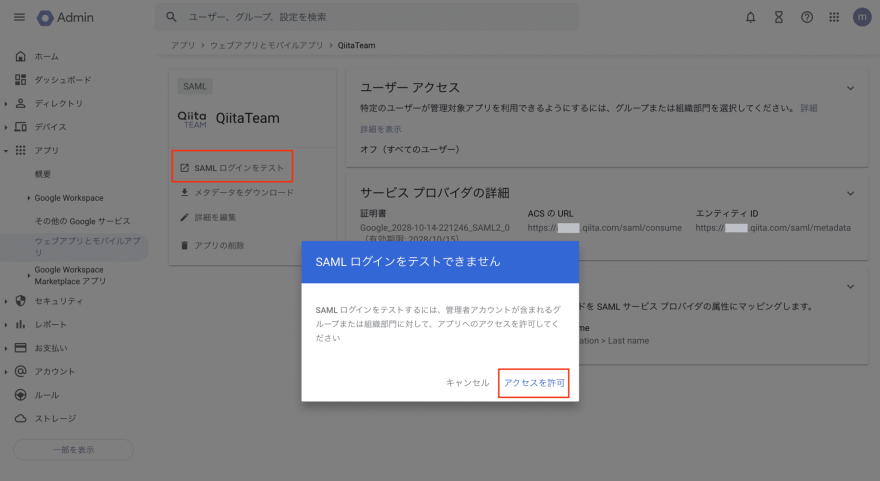Click the 一部を表示 button

pyautogui.click(x=74, y=450)
